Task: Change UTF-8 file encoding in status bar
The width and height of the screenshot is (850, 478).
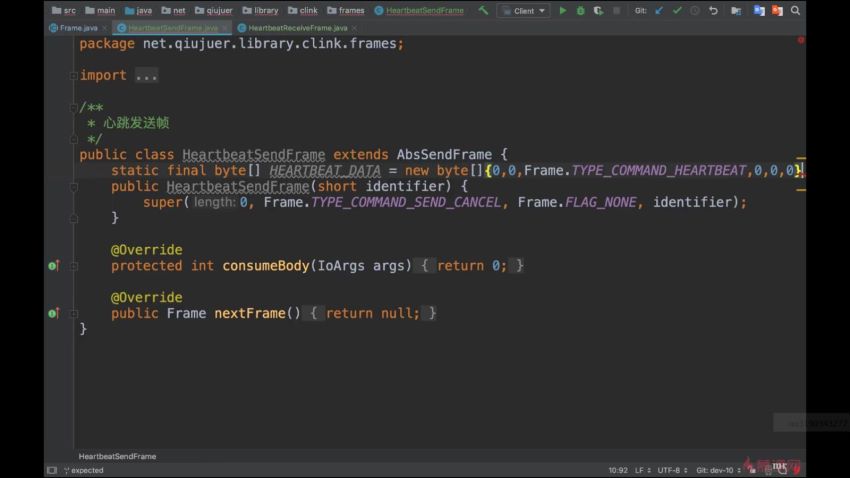Action: tap(669, 470)
